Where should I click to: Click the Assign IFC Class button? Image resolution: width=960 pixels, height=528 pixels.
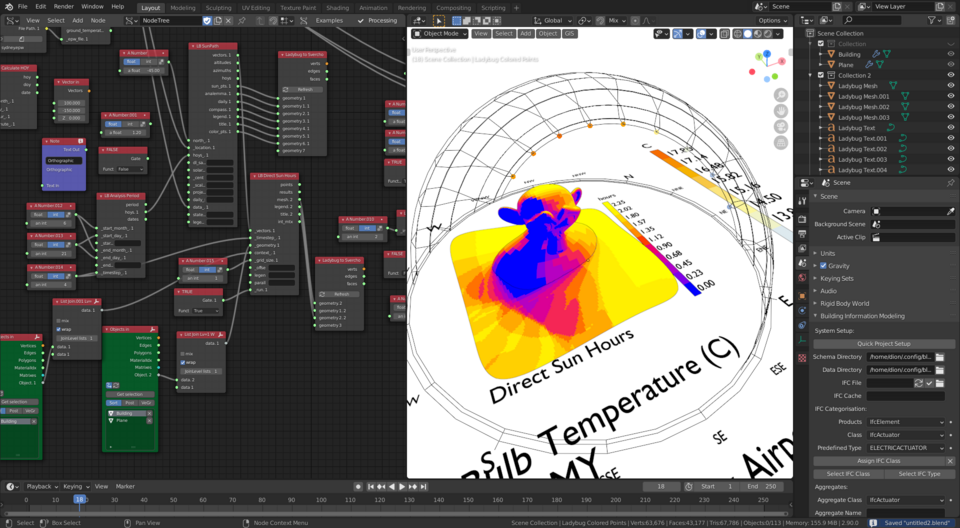click(x=879, y=461)
